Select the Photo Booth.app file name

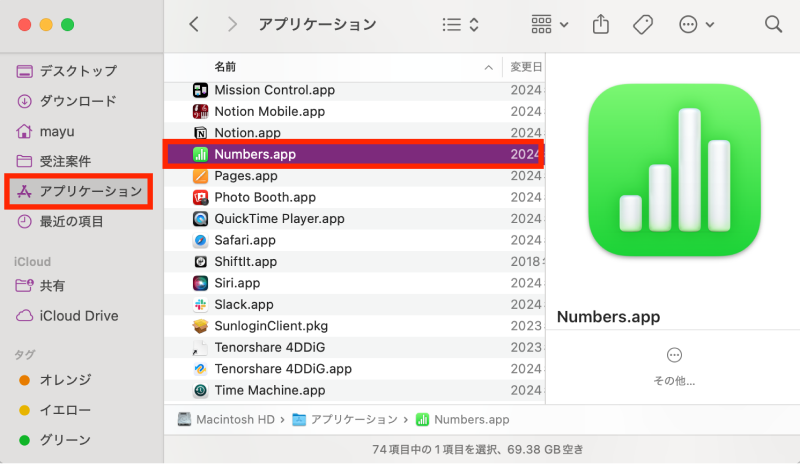pos(265,198)
